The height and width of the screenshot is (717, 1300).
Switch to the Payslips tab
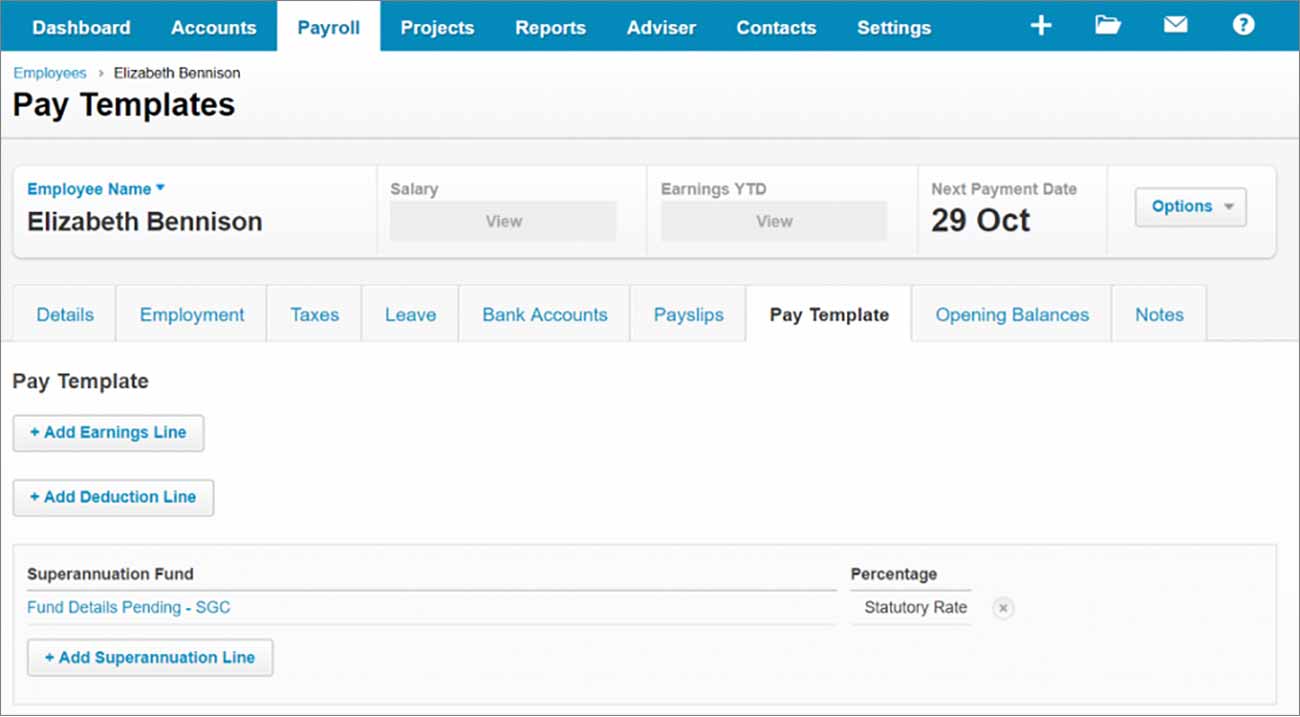pos(688,314)
